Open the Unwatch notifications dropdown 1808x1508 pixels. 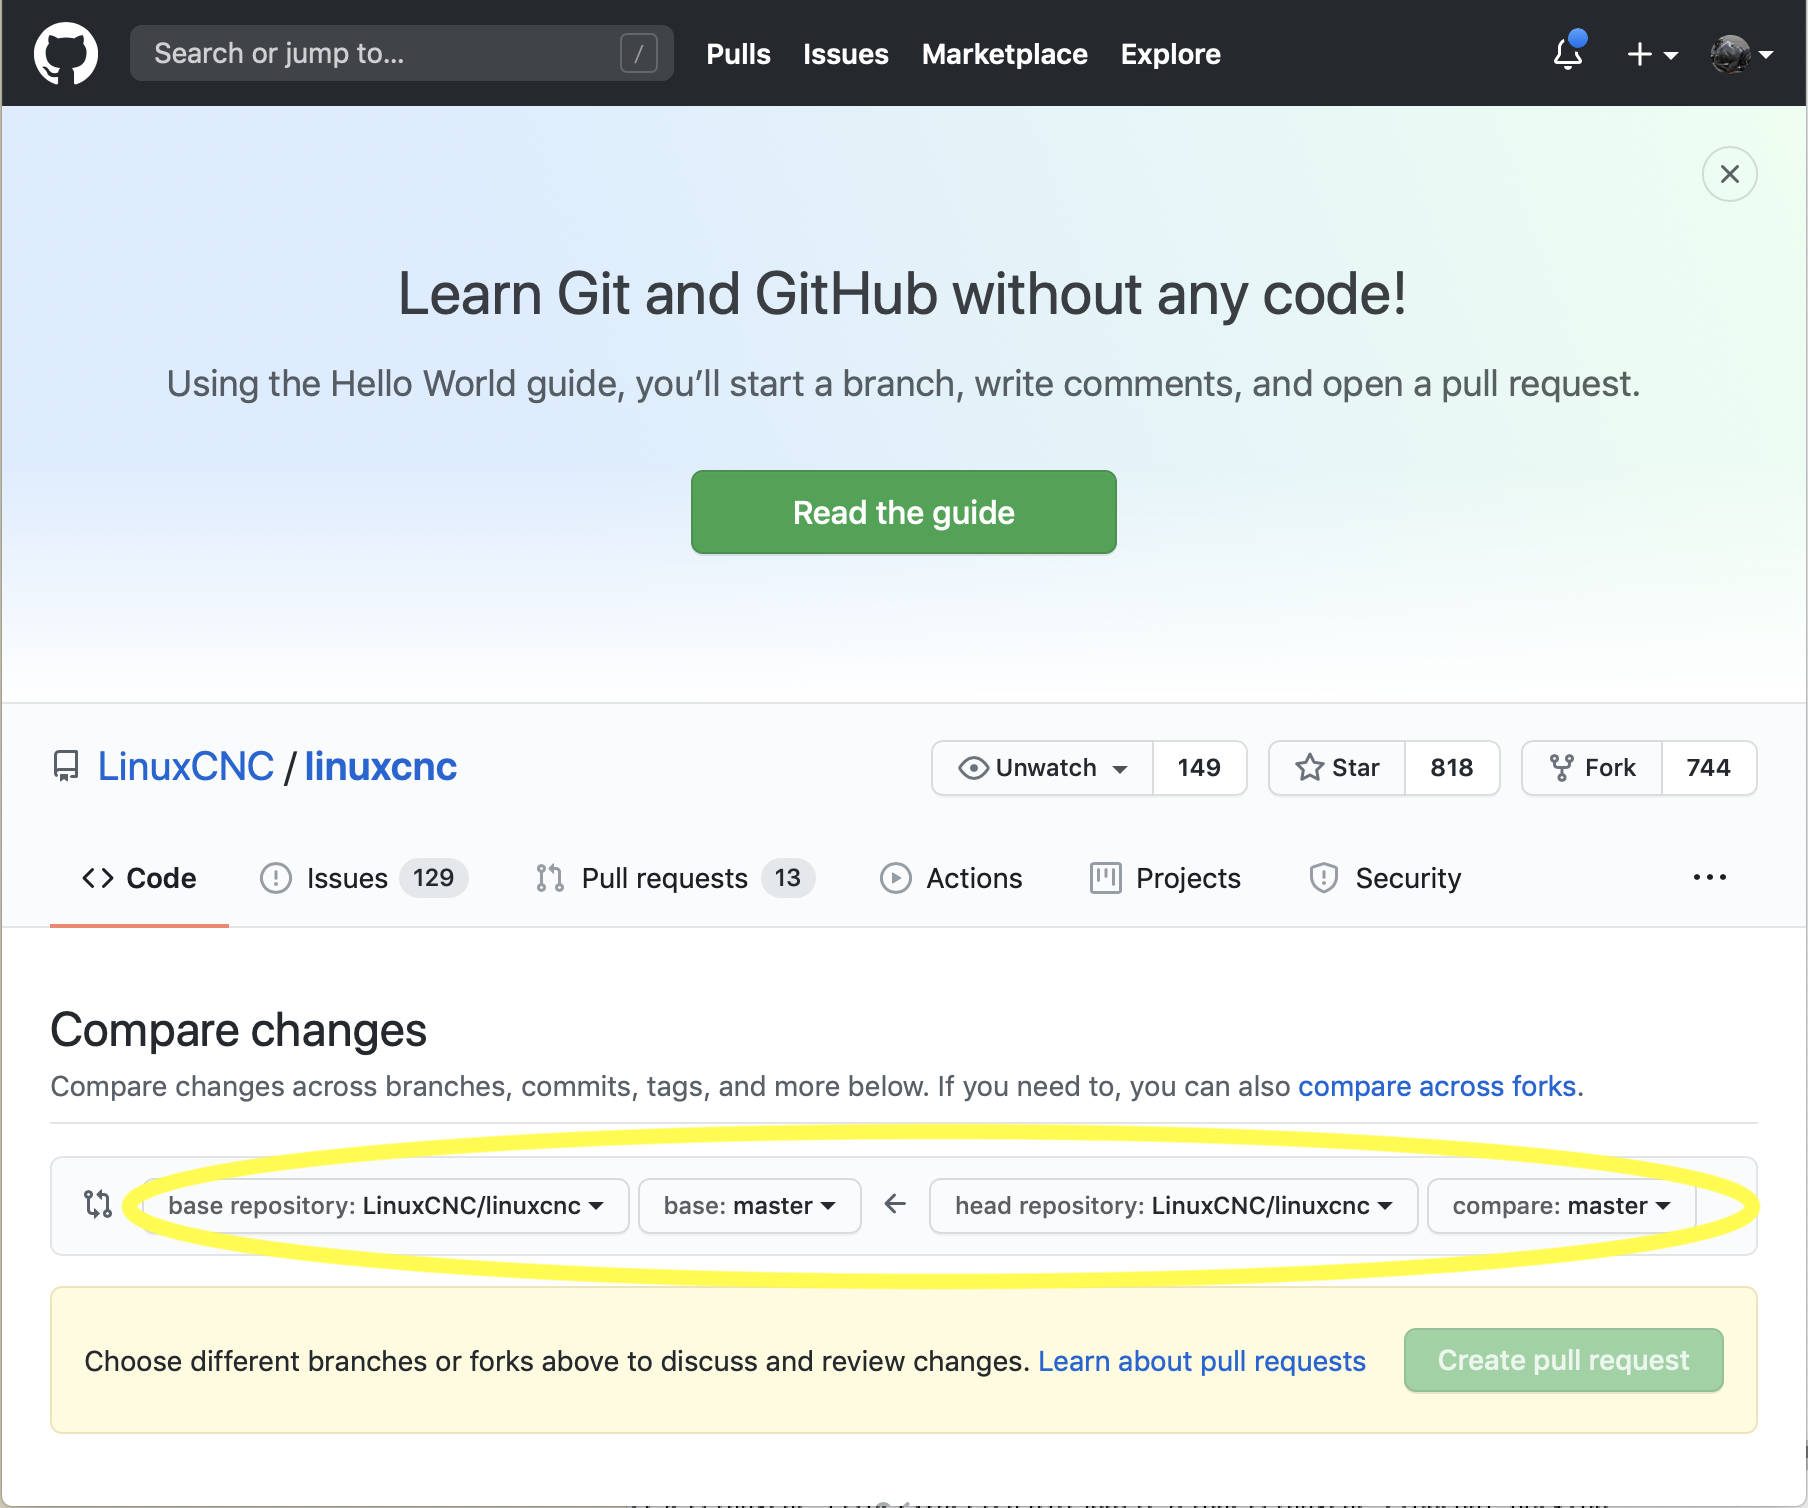click(1042, 768)
